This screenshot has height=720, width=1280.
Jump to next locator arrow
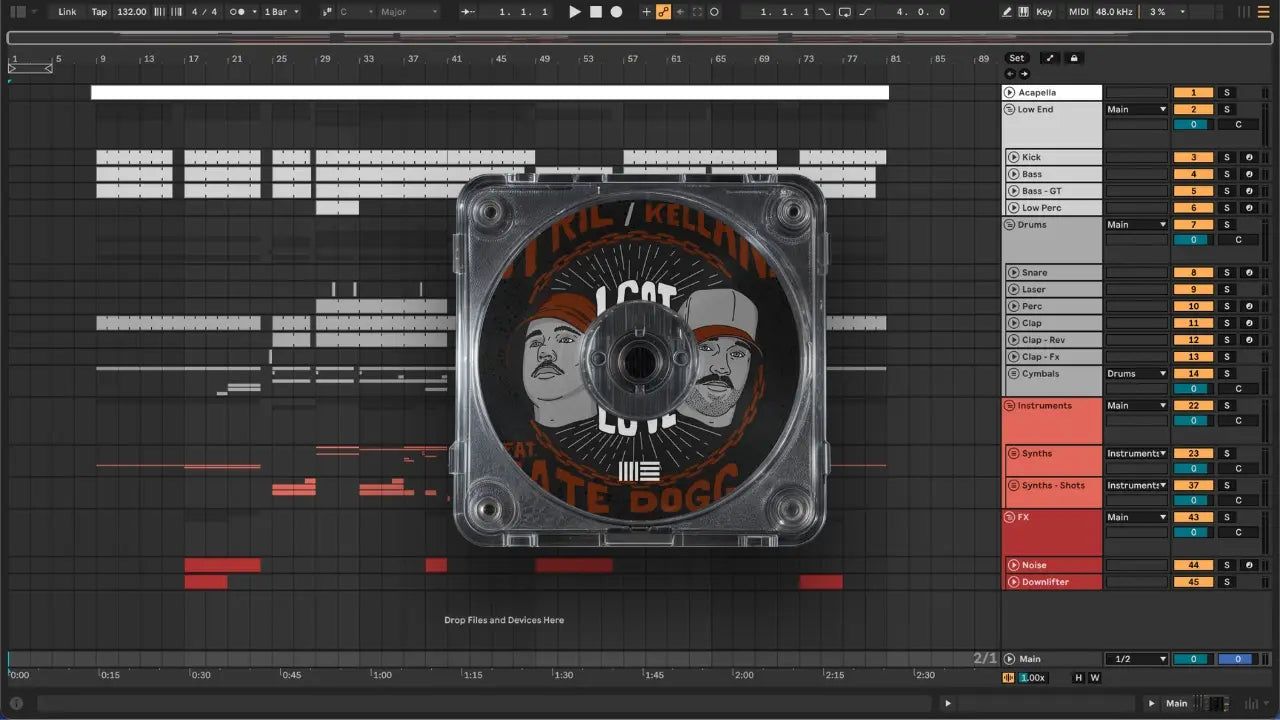tap(1023, 74)
